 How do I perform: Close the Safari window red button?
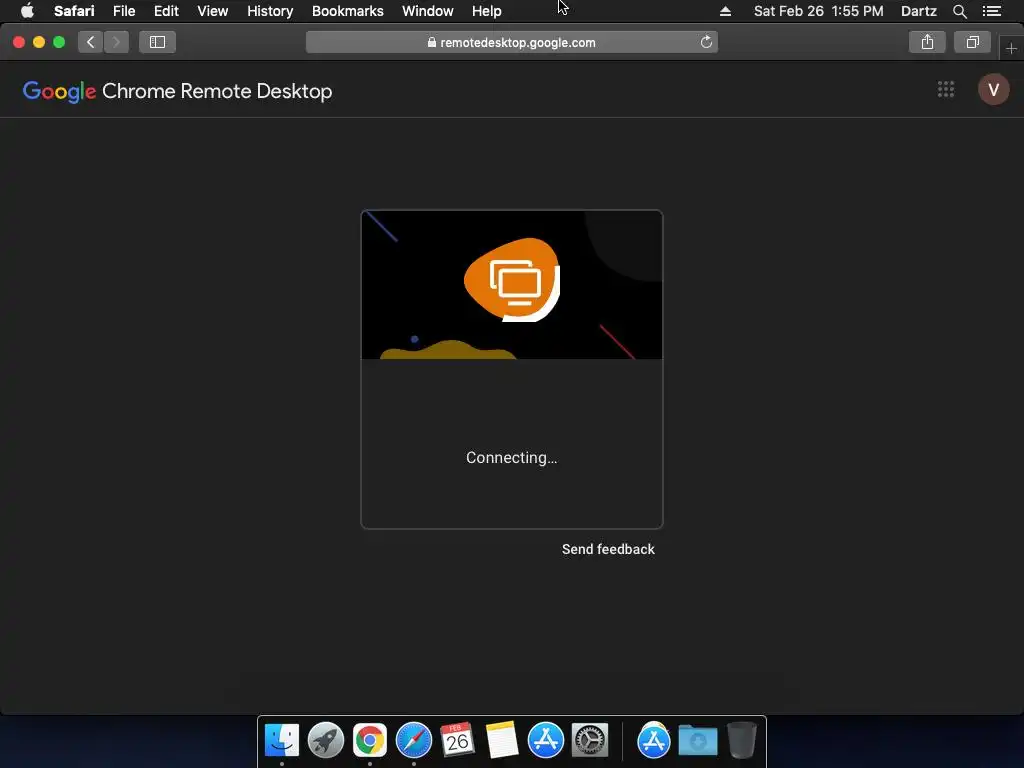pos(19,42)
